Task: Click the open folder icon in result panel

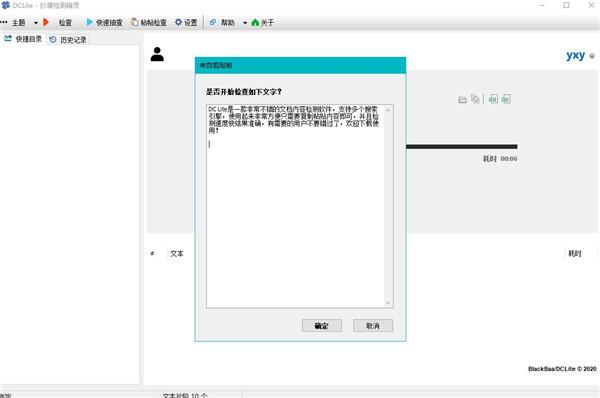Action: click(x=462, y=100)
